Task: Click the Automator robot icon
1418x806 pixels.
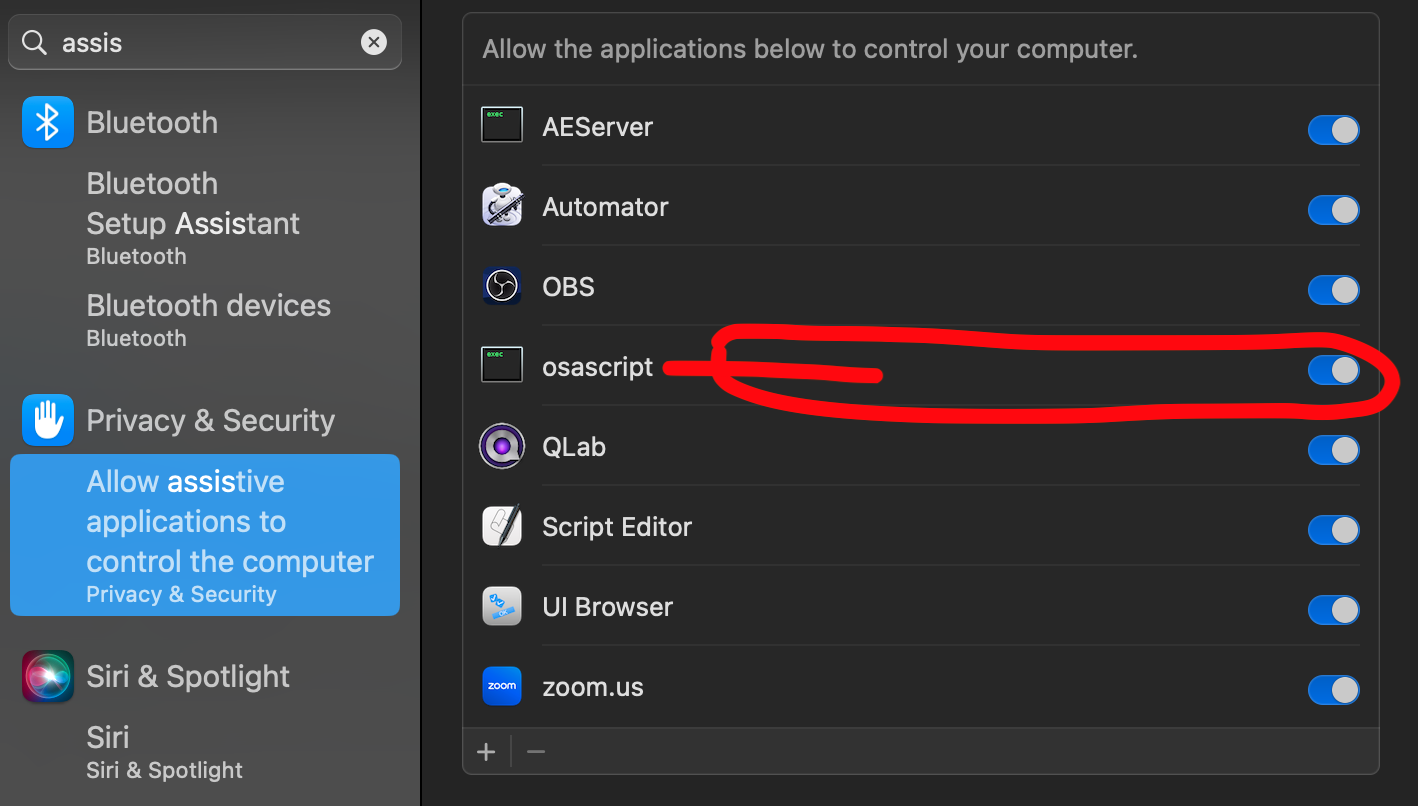Action: pos(502,206)
